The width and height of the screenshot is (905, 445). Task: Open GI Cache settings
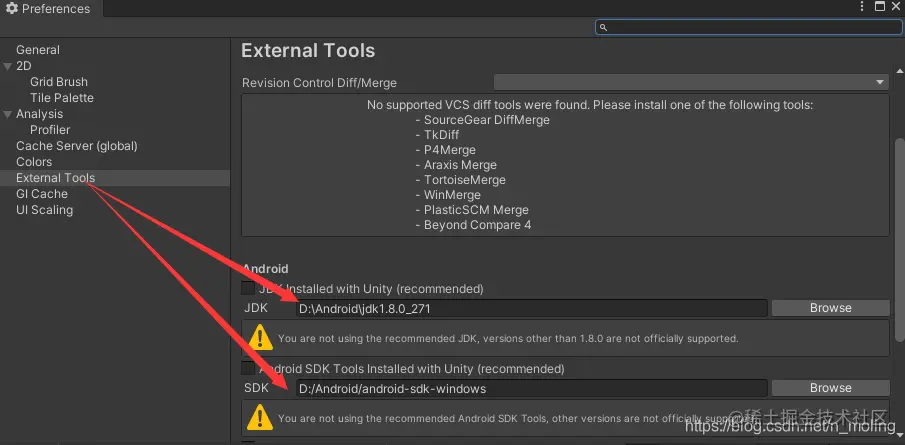(42, 194)
